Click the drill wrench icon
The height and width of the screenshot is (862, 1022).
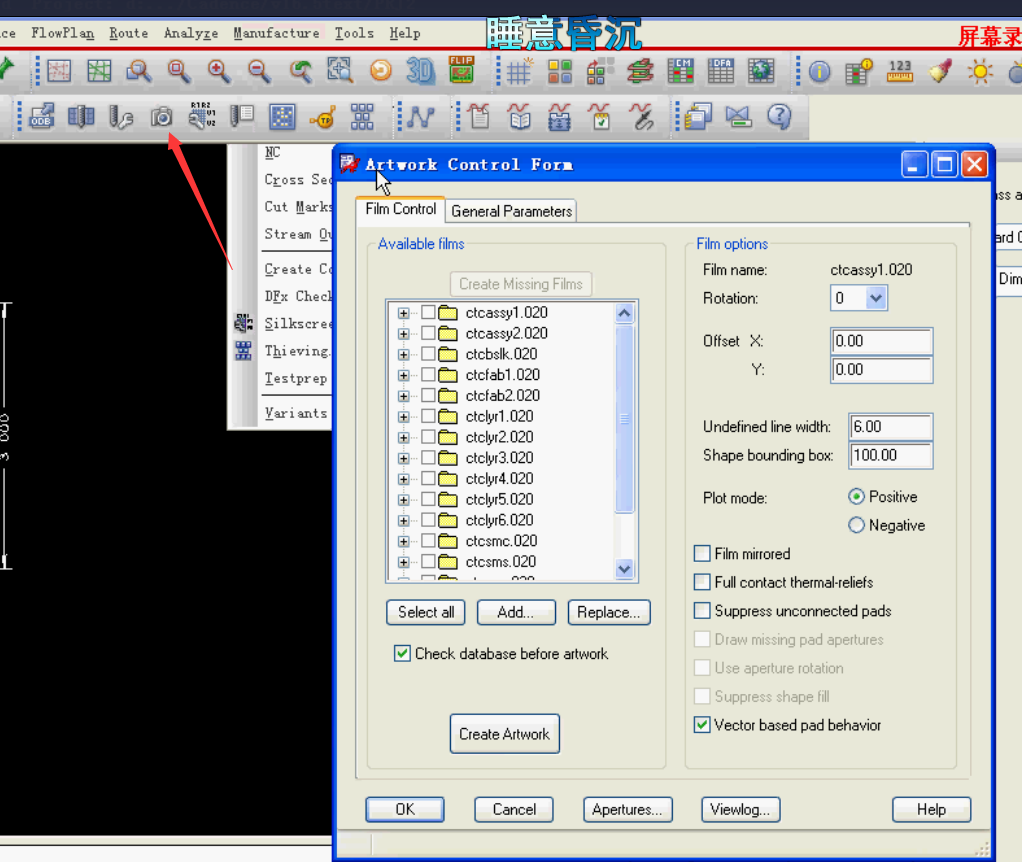pos(121,117)
